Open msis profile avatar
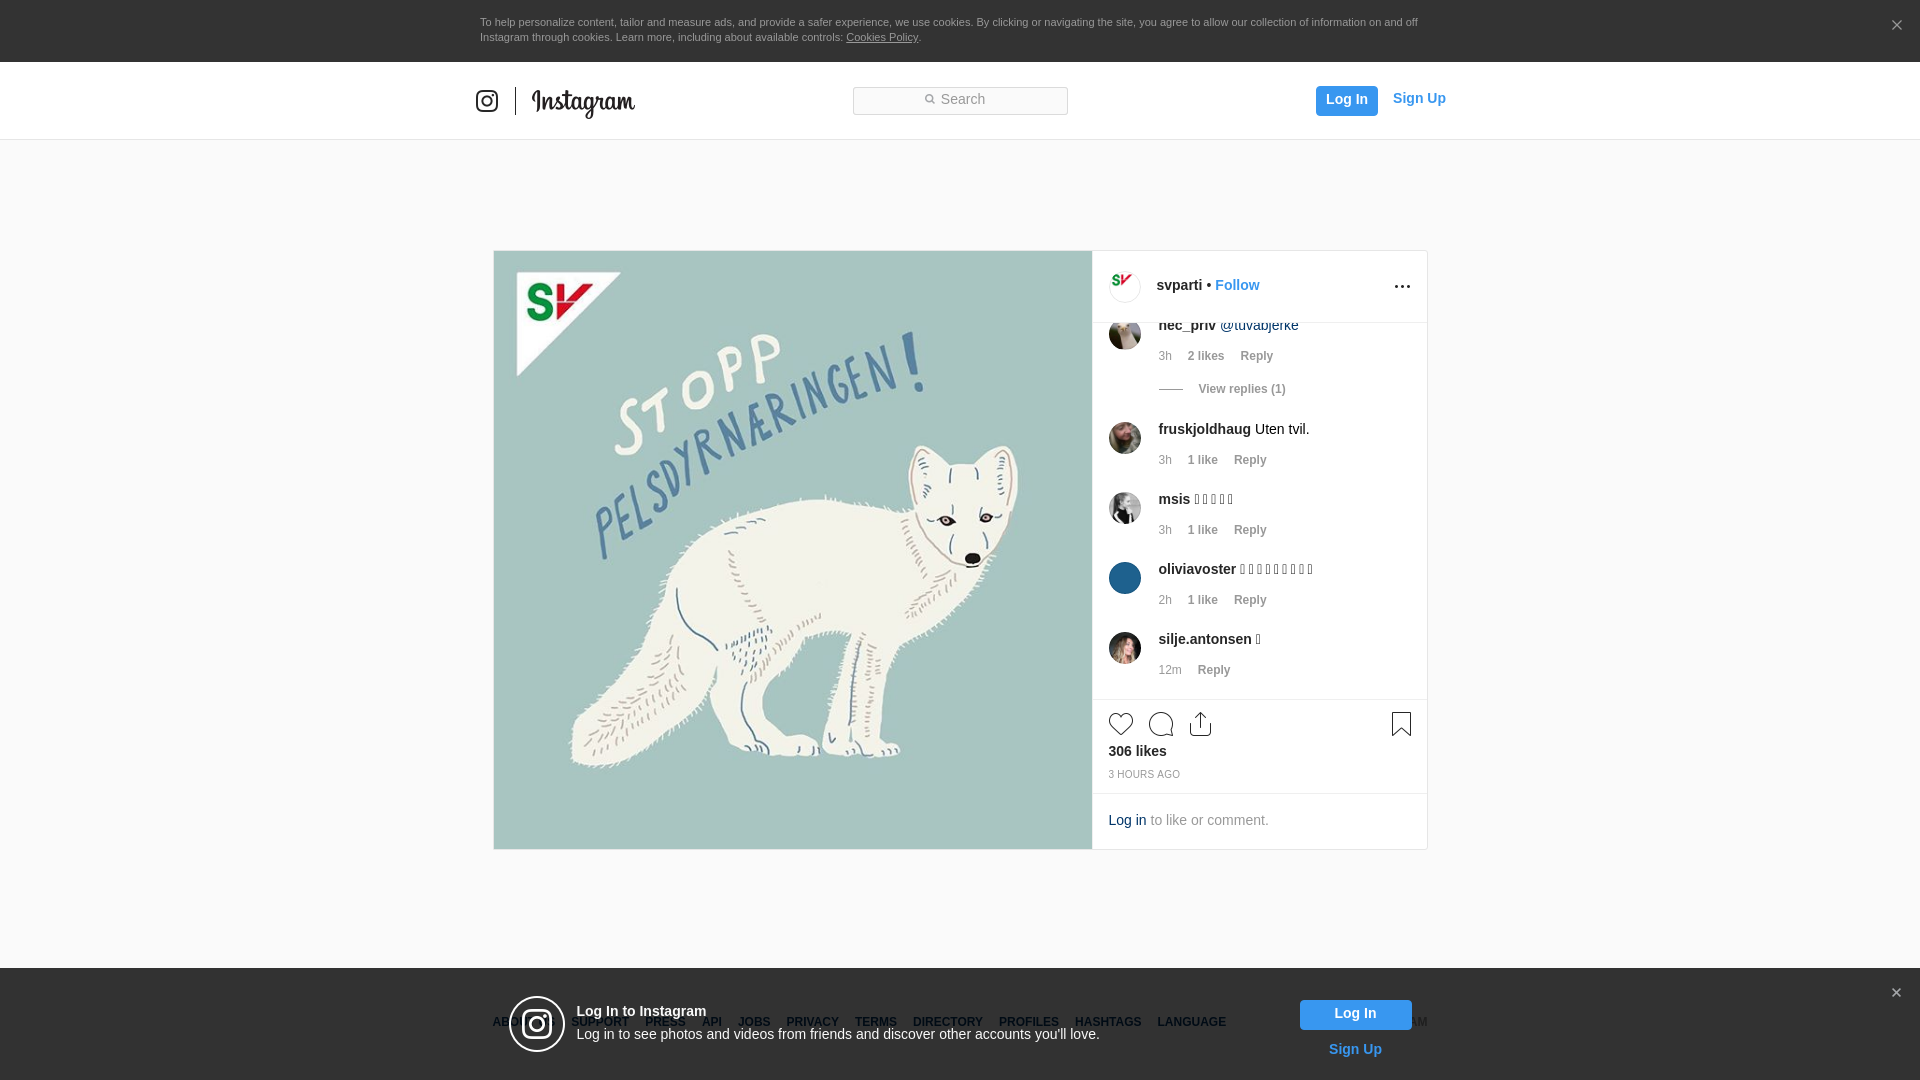 [1125, 508]
